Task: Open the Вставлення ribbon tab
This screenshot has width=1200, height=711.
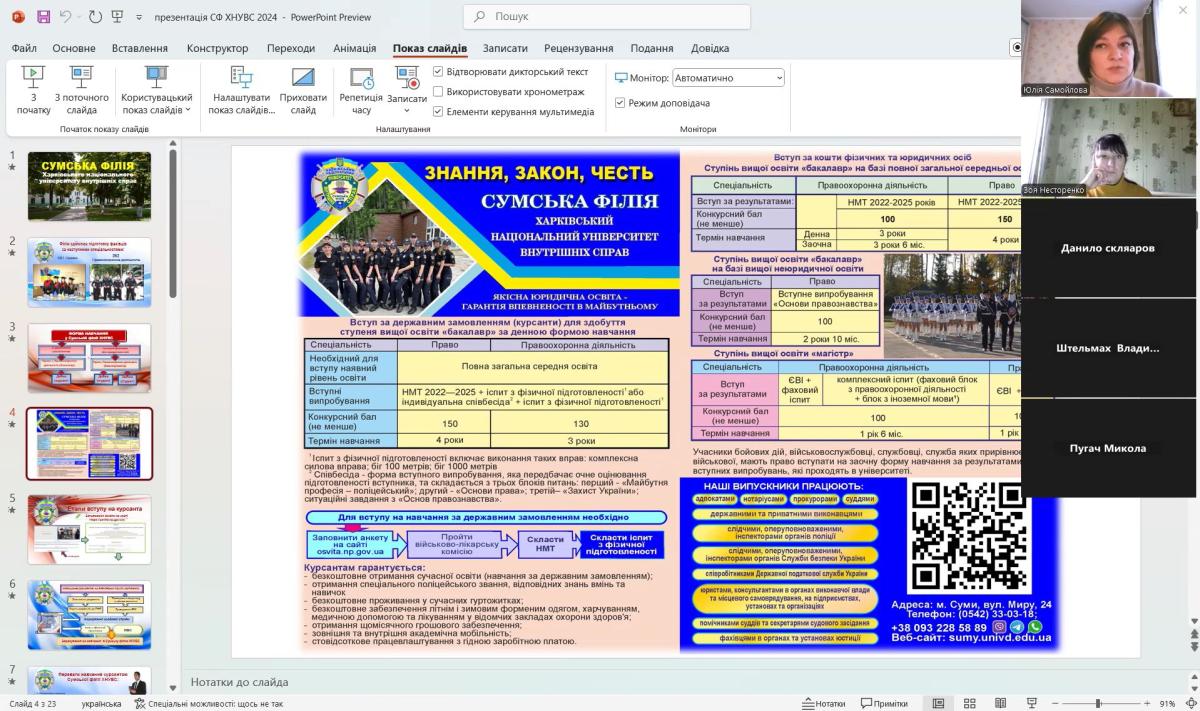Action: click(140, 48)
